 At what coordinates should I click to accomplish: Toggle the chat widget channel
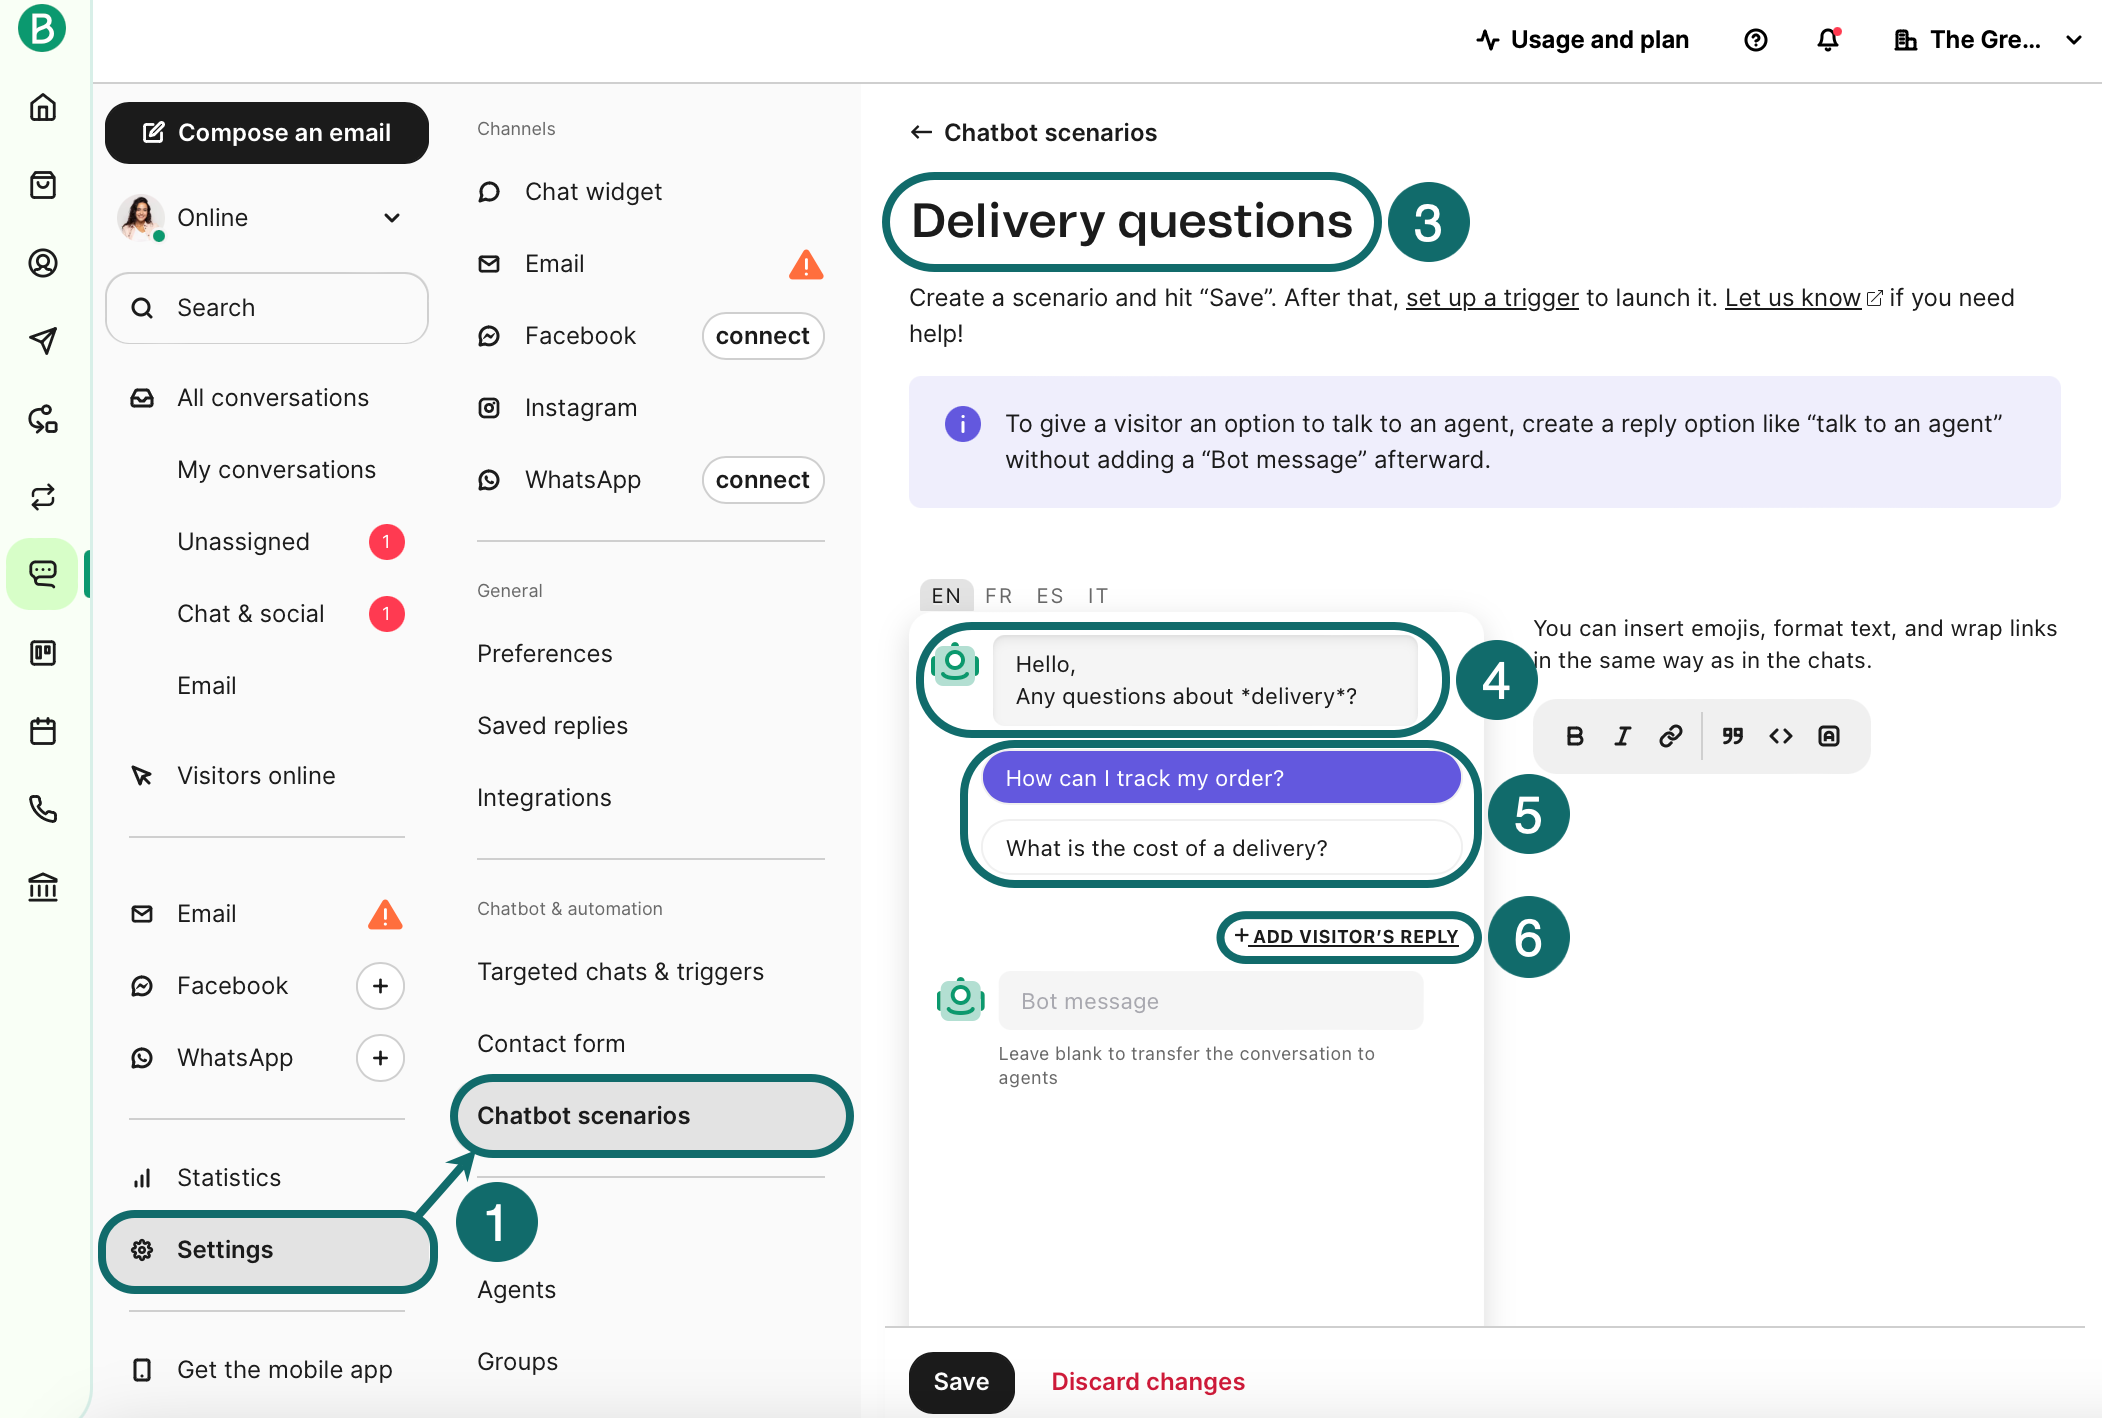(594, 190)
